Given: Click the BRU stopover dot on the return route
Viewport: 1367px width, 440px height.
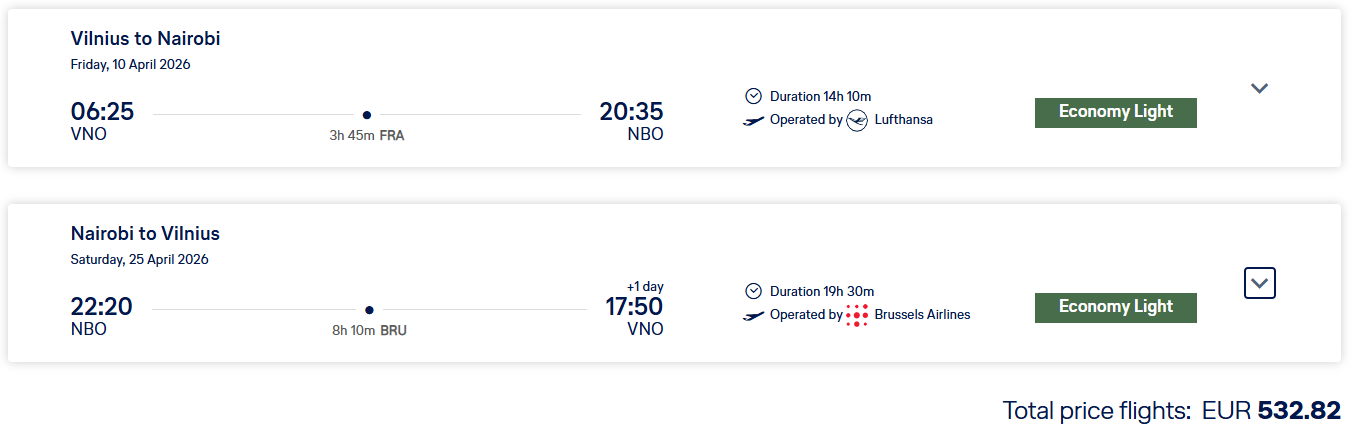Looking at the screenshot, I should coord(369,310).
